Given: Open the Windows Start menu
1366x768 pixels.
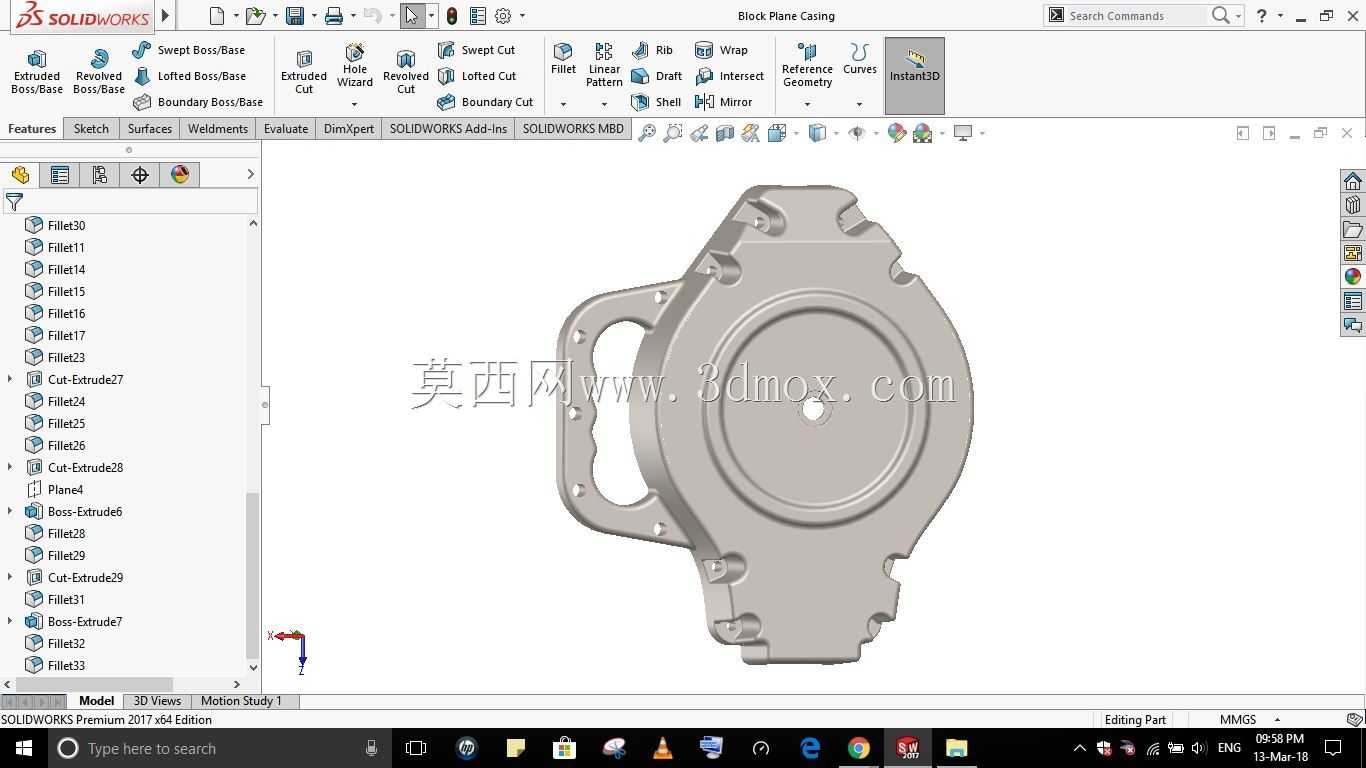Looking at the screenshot, I should [23, 748].
